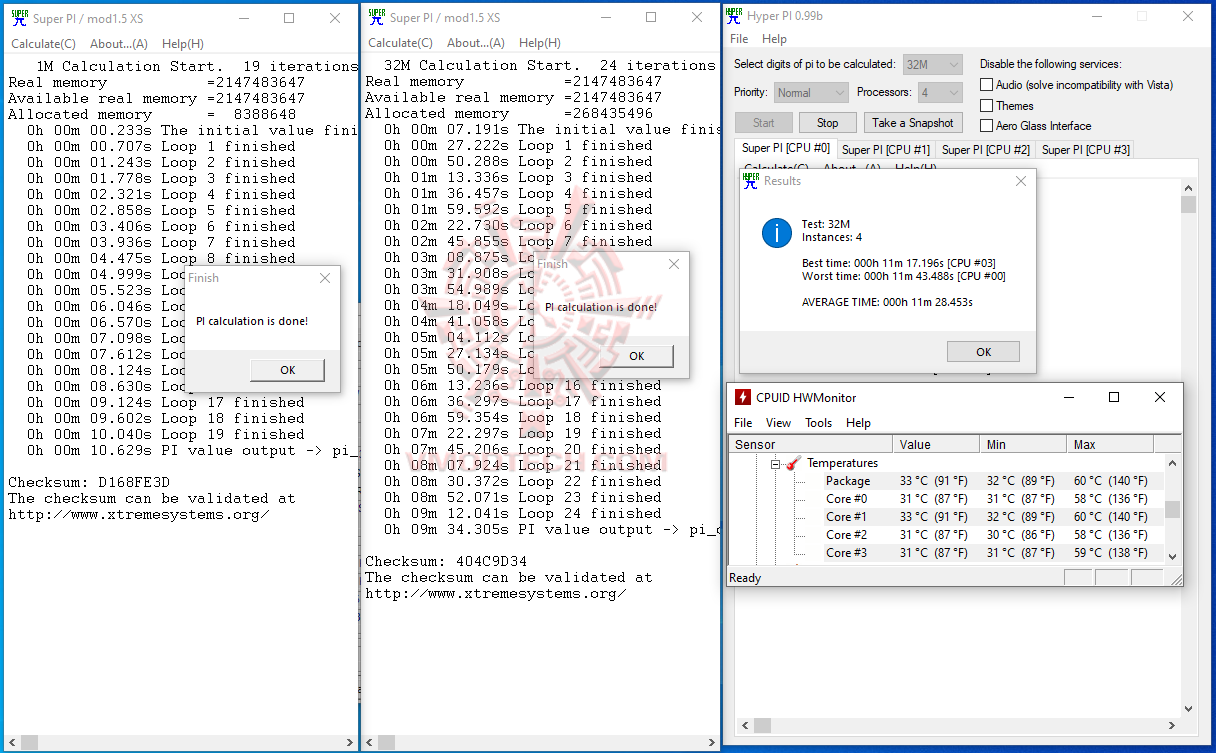
Task: Open Calculate(C) menu in the 1M Super PI window
Action: (x=43, y=44)
